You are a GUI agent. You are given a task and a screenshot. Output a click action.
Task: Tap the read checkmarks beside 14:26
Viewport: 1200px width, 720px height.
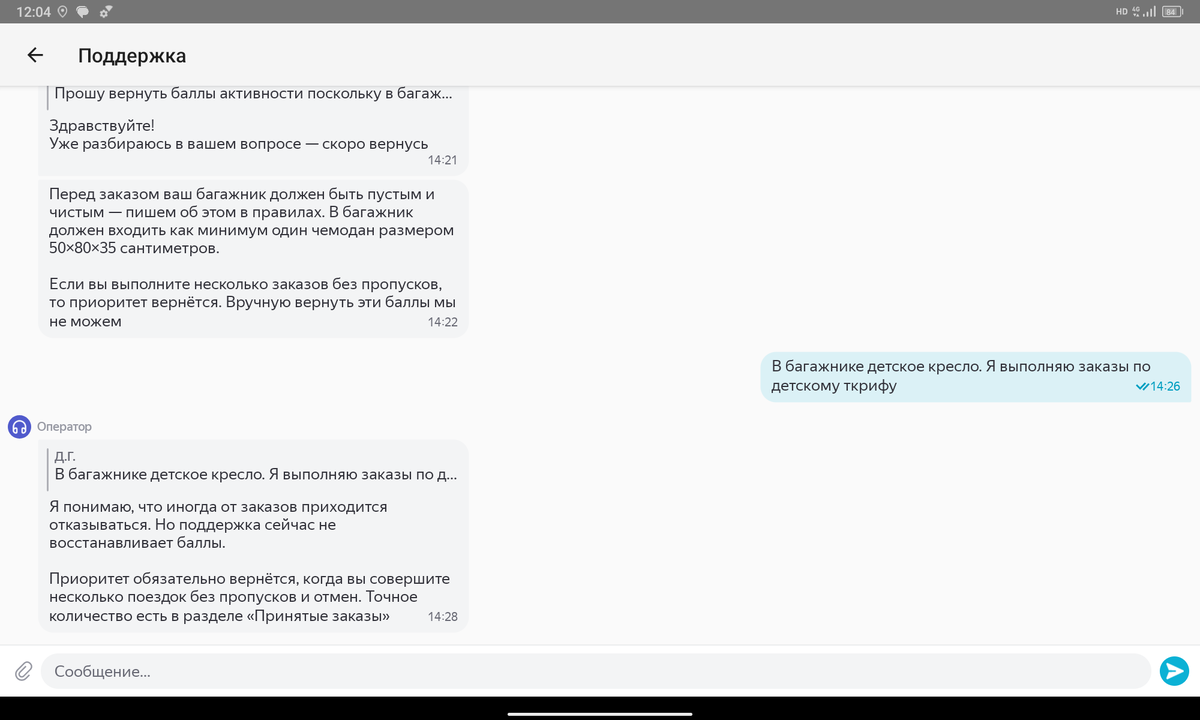[1143, 387]
